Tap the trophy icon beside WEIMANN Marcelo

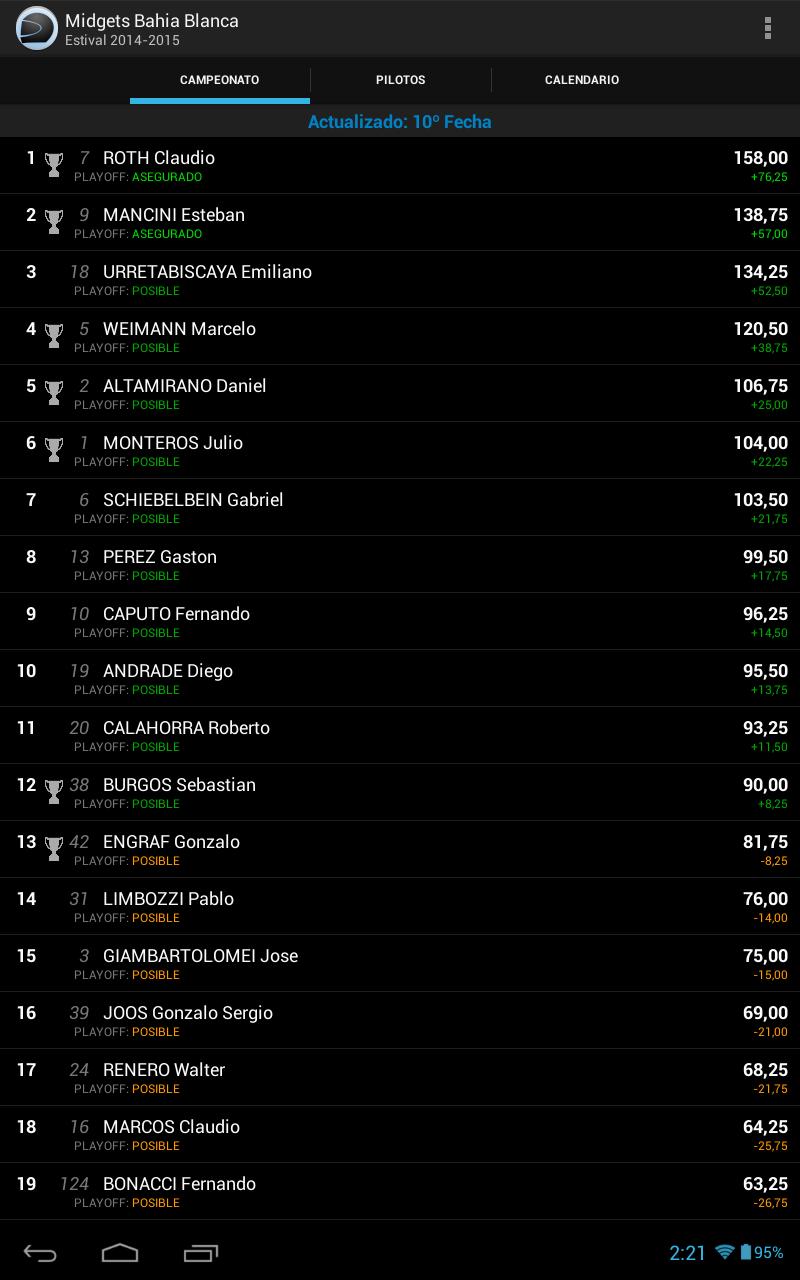coord(54,335)
